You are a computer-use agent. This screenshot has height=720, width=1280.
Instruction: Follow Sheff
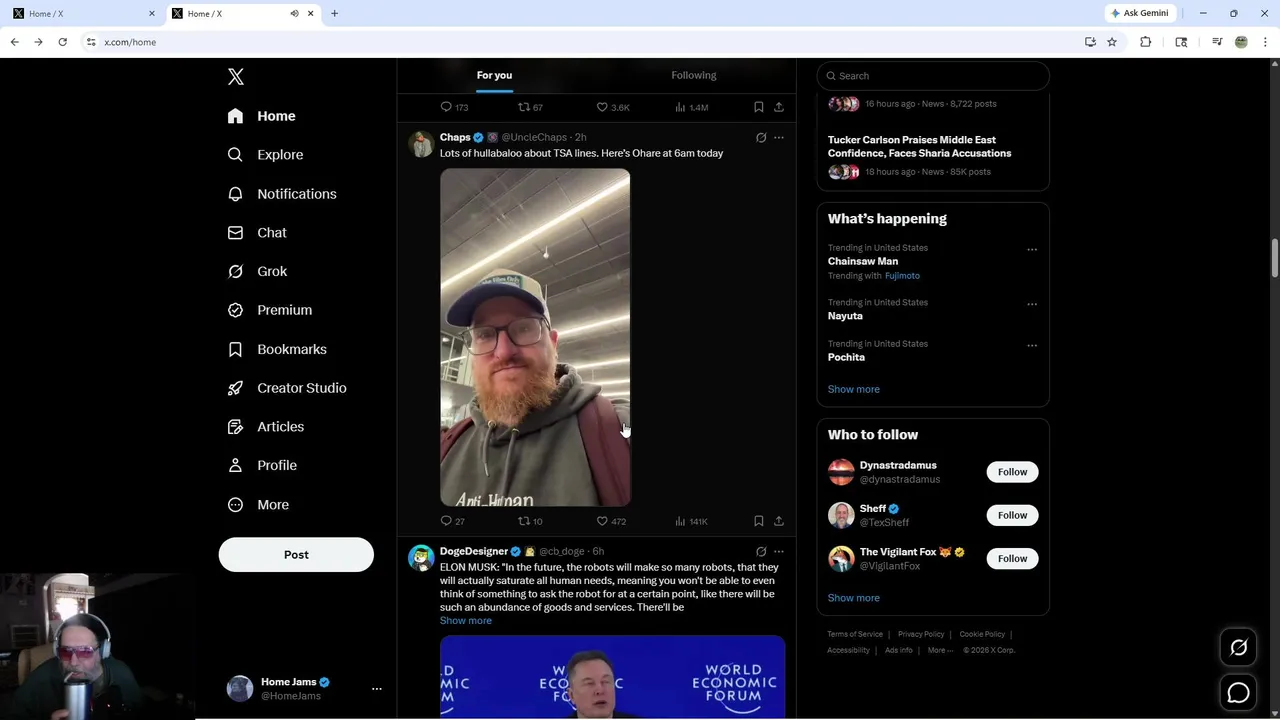pyautogui.click(x=1012, y=515)
